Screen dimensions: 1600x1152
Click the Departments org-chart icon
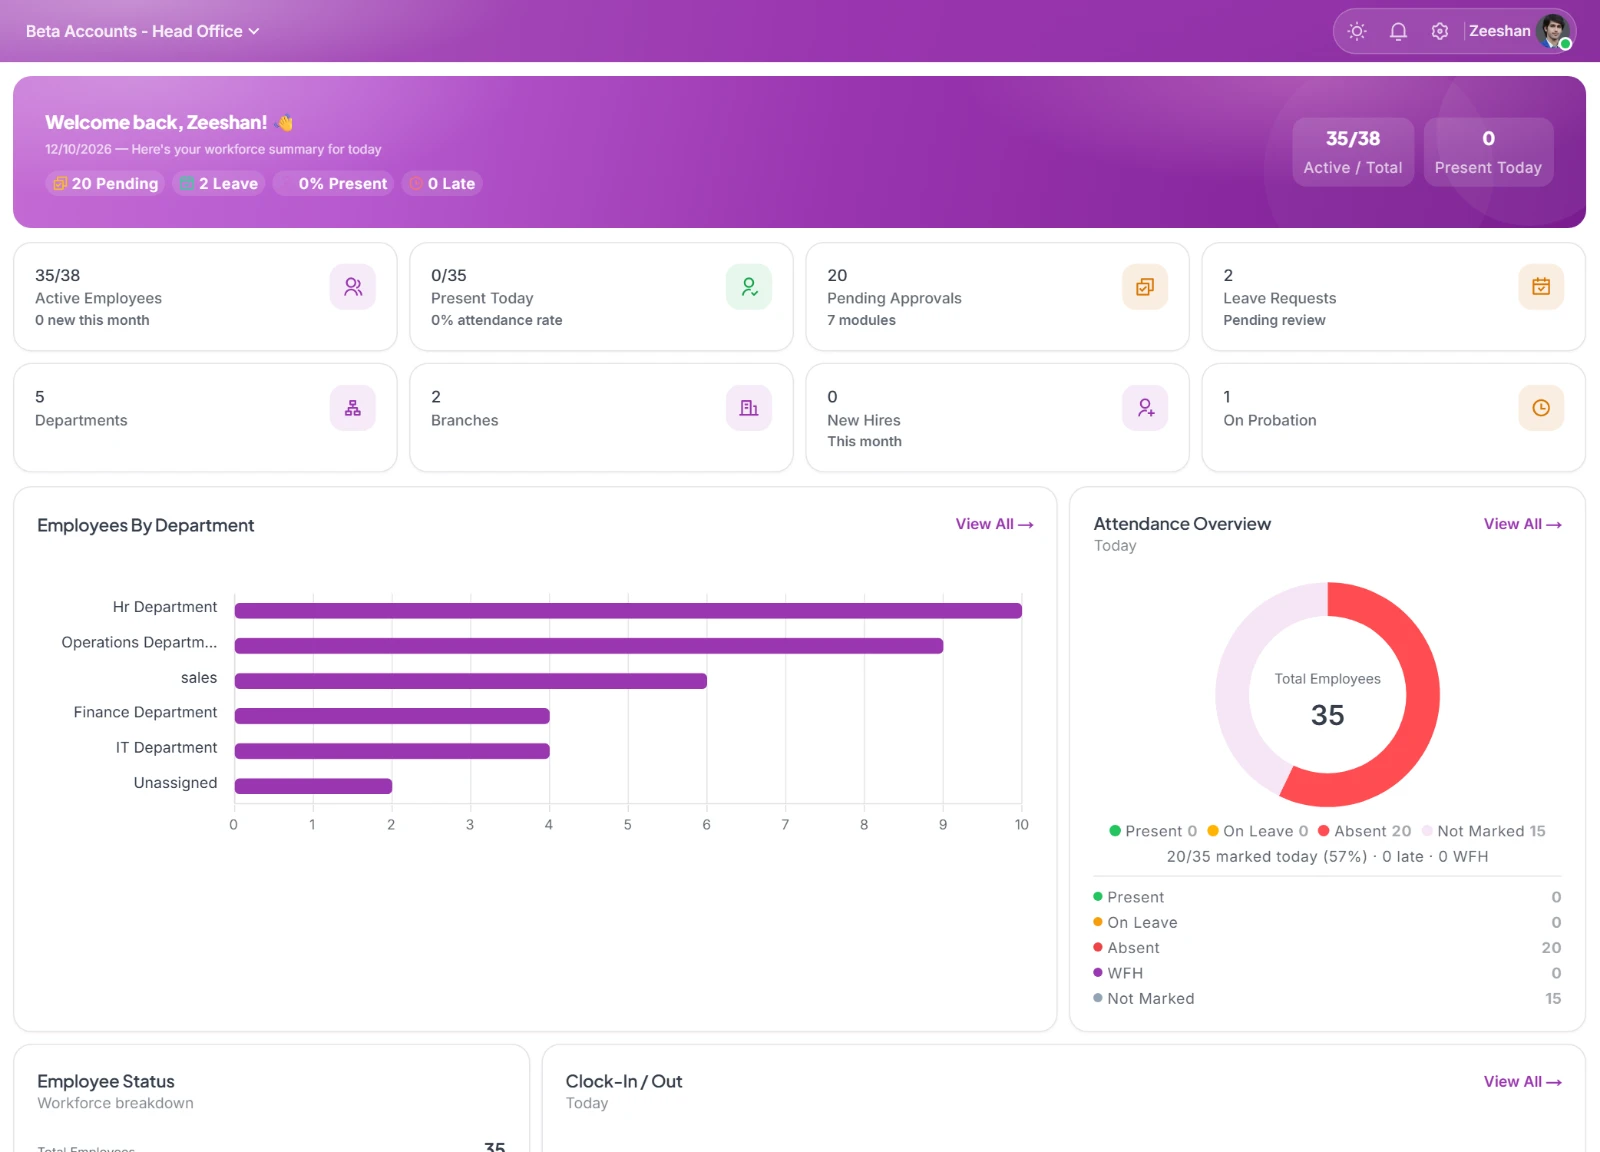click(353, 408)
